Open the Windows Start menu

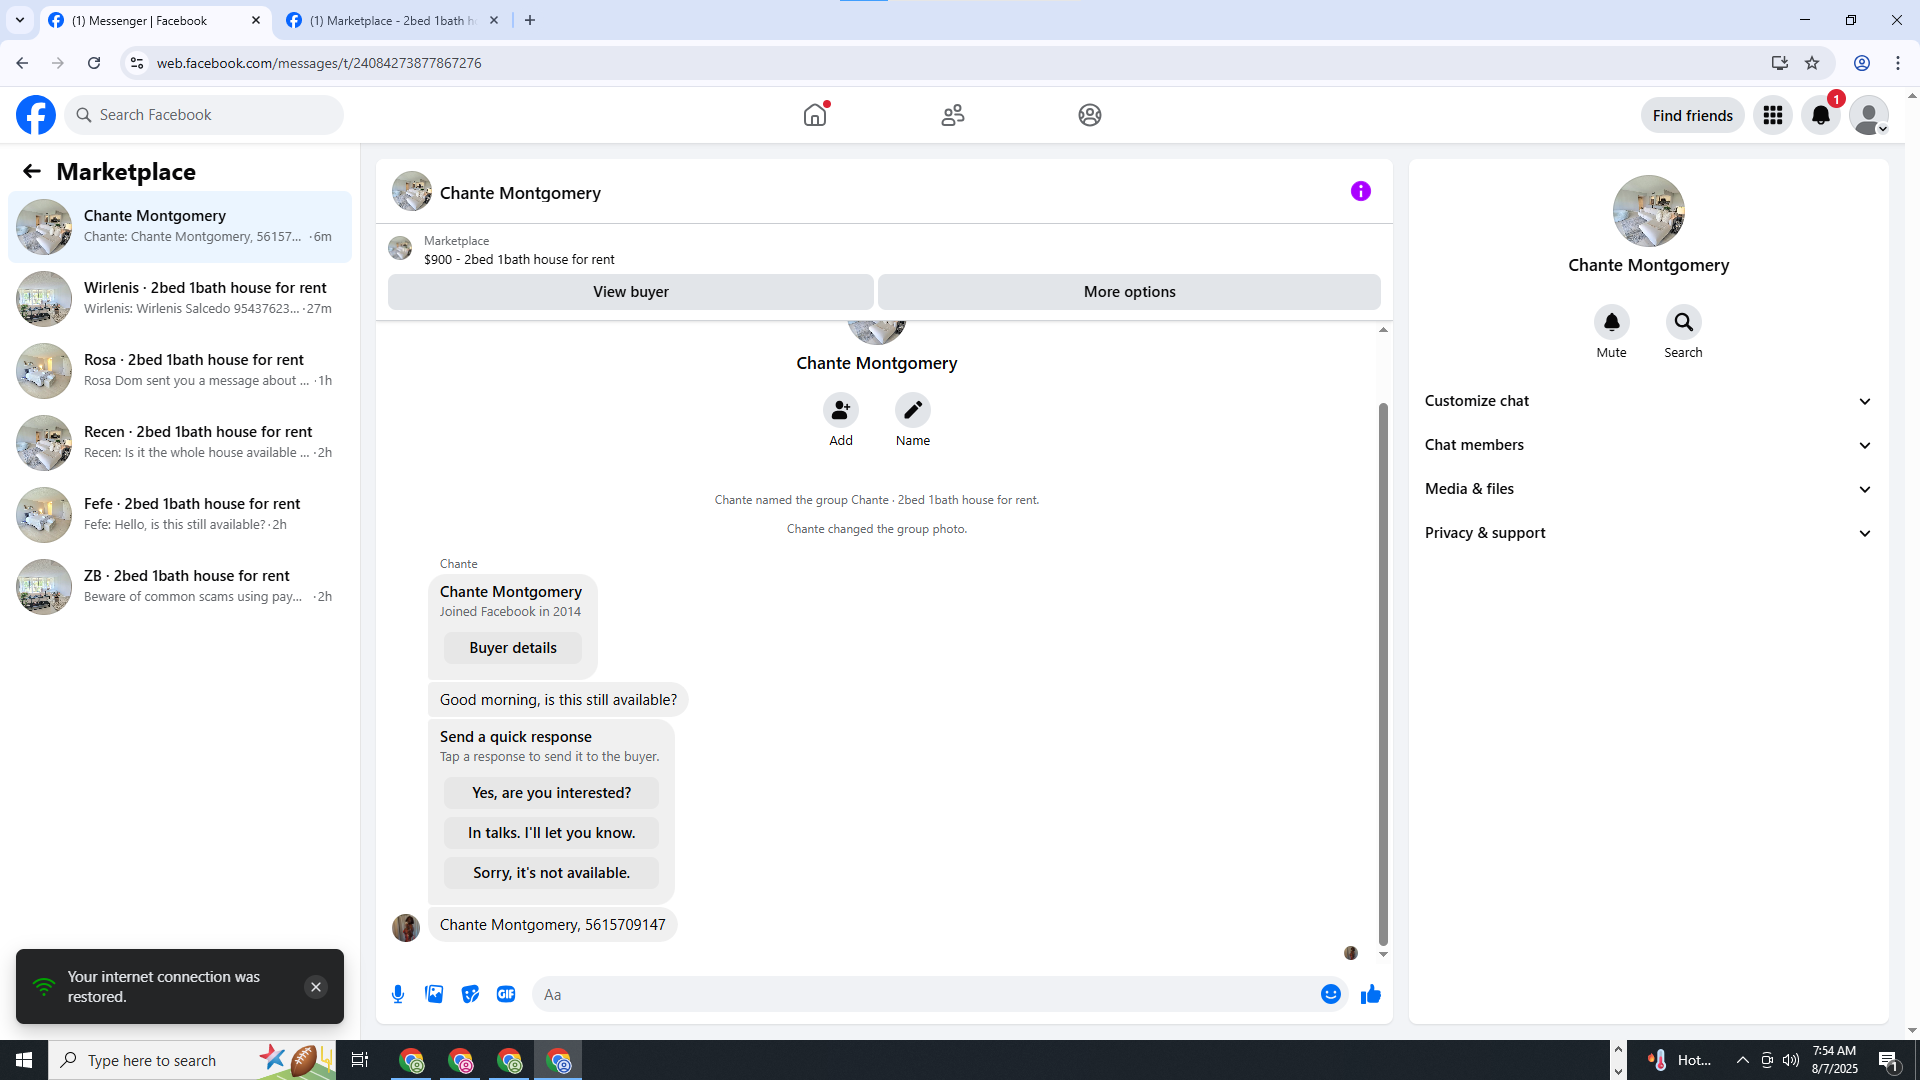tap(24, 1060)
